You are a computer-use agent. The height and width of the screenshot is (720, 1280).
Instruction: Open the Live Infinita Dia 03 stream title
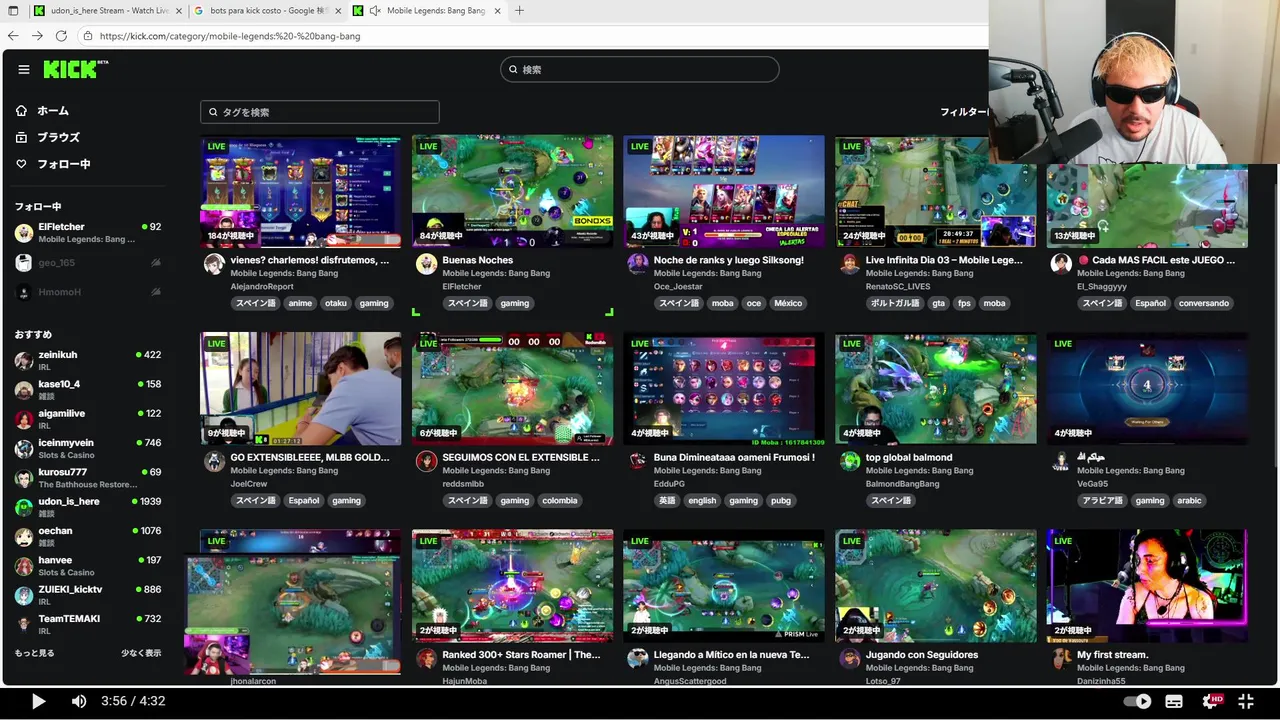944,260
